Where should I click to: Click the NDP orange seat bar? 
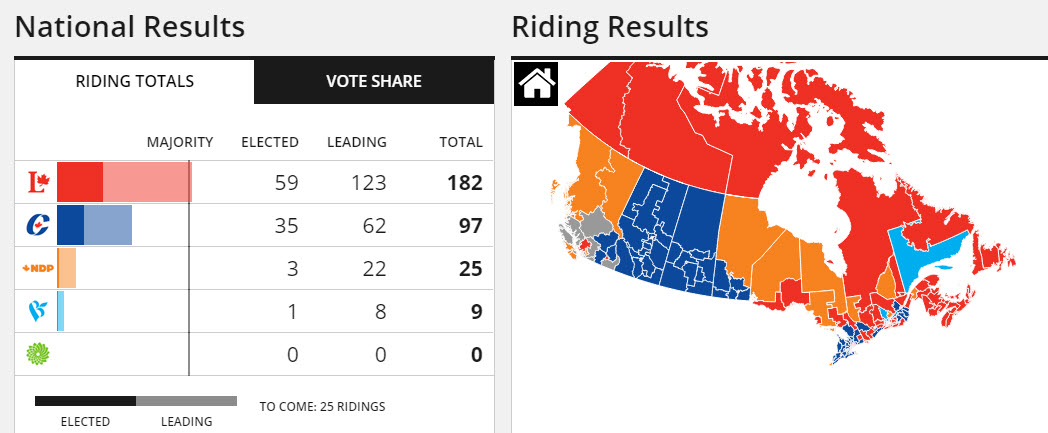pyautogui.click(x=66, y=269)
